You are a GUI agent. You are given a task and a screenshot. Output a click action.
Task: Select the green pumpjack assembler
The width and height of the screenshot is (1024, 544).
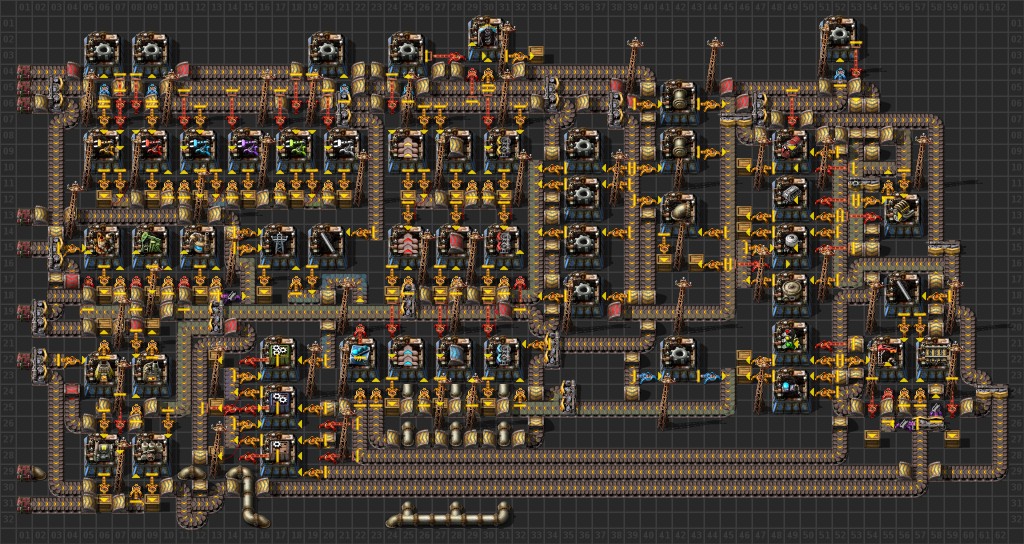pyautogui.click(x=151, y=247)
